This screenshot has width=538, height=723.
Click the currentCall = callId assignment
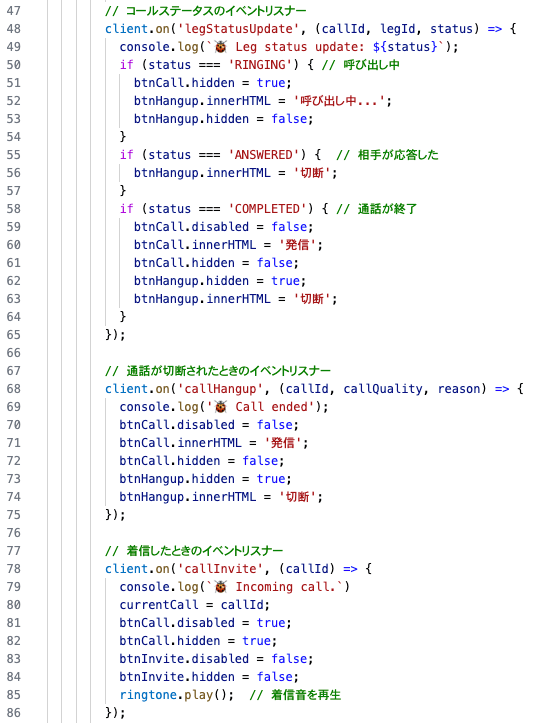tap(195, 604)
